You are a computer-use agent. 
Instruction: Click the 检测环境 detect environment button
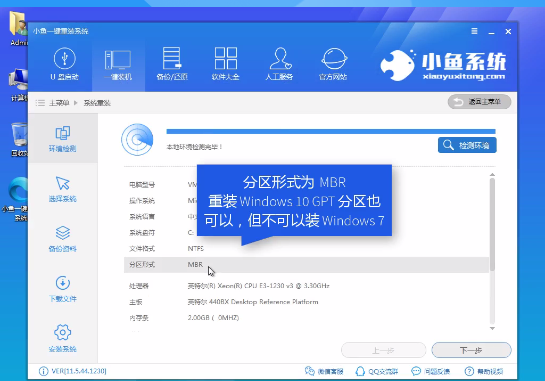pos(467,145)
